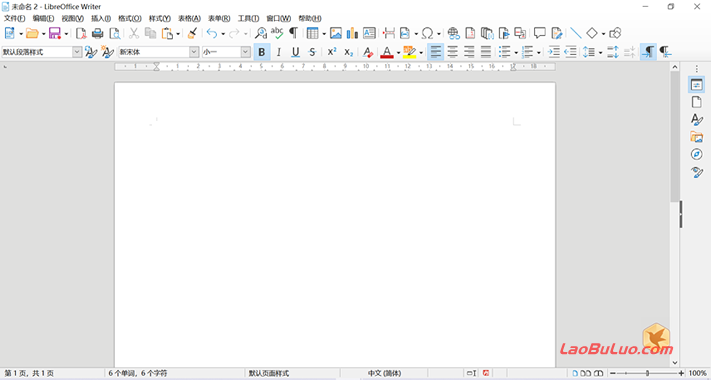Open the 编辑(E) menu

coord(43,19)
